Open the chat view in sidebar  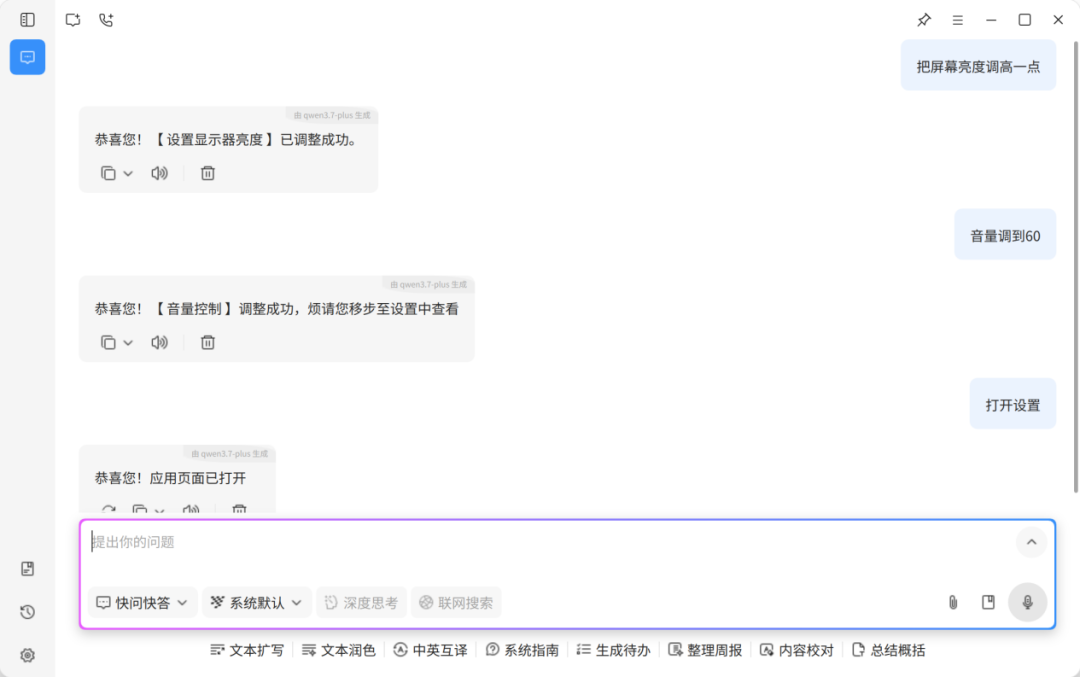28,57
